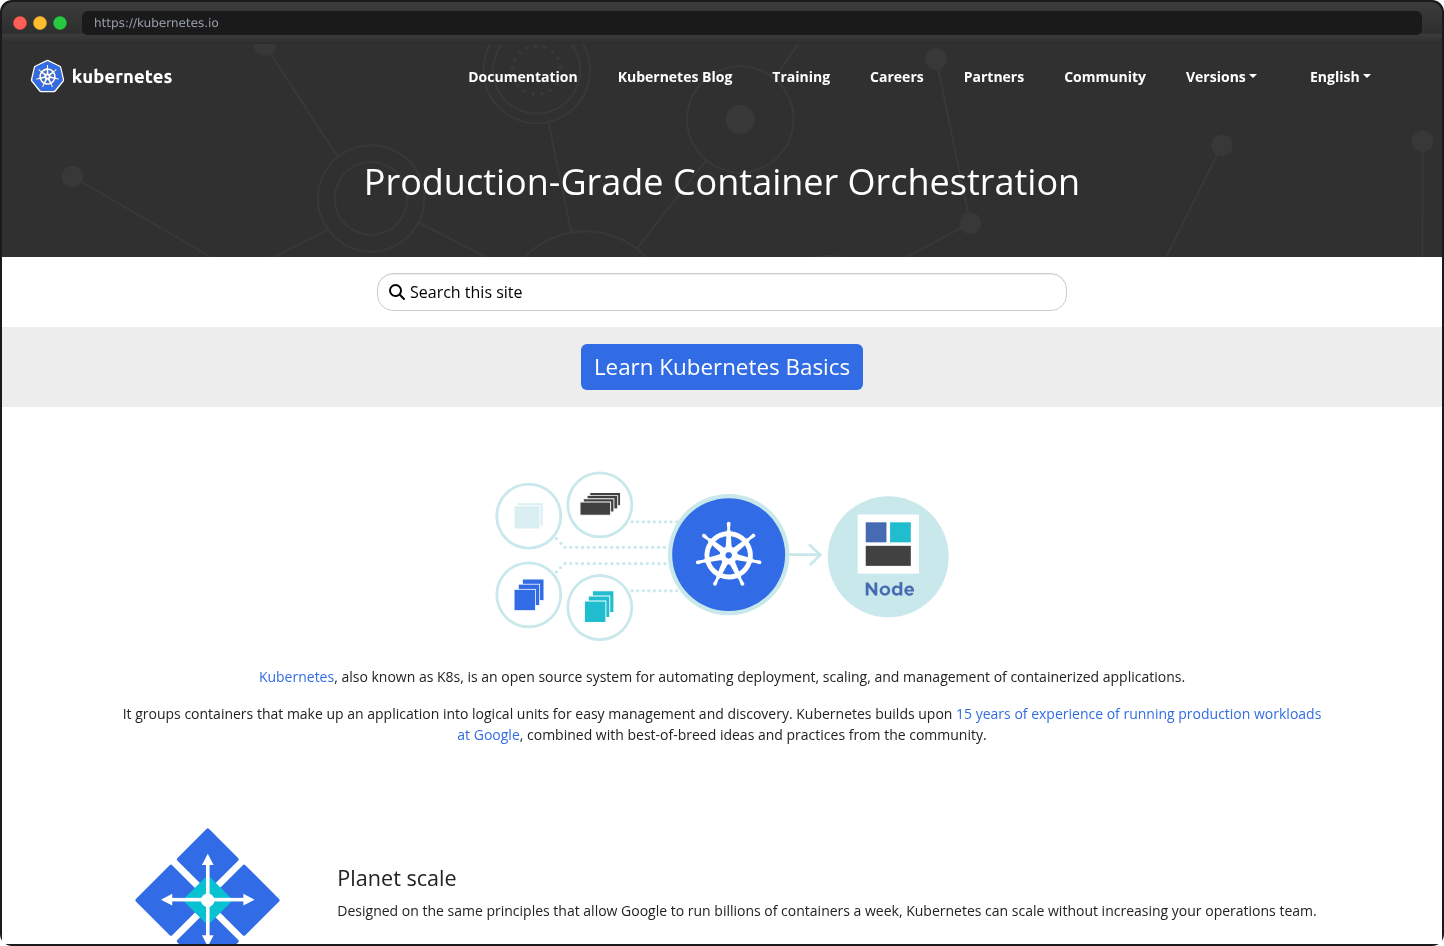Image resolution: width=1444 pixels, height=946 pixels.
Task: Select Training from the navigation bar
Action: tap(800, 76)
